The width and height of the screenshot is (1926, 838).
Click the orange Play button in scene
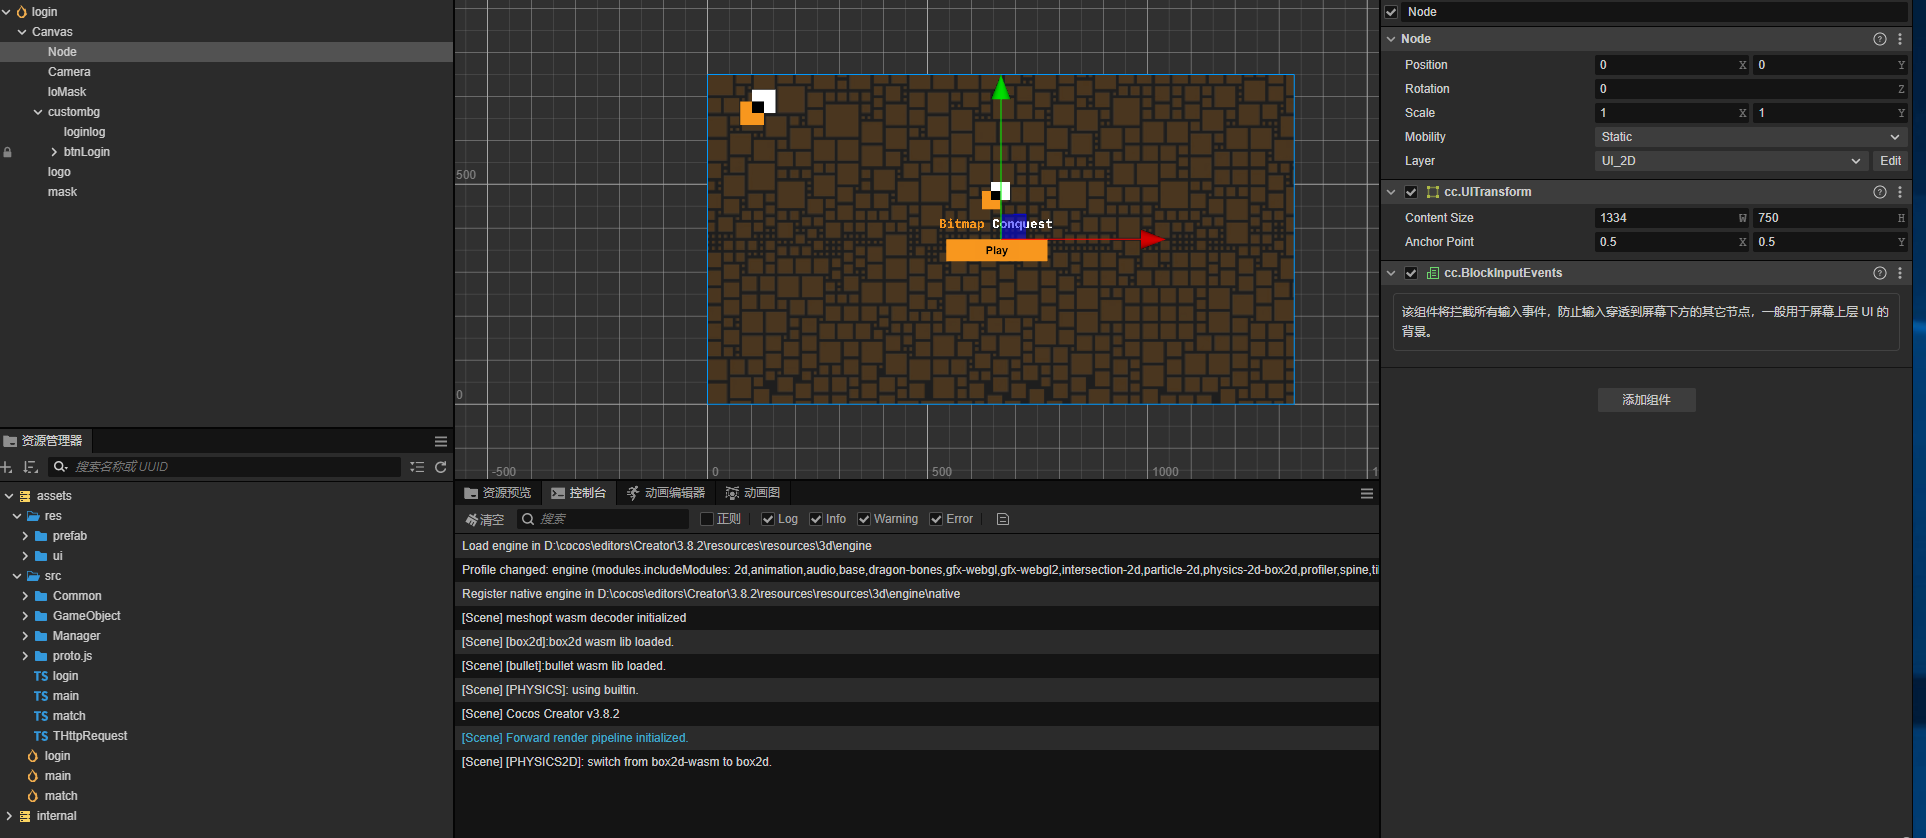click(x=997, y=250)
